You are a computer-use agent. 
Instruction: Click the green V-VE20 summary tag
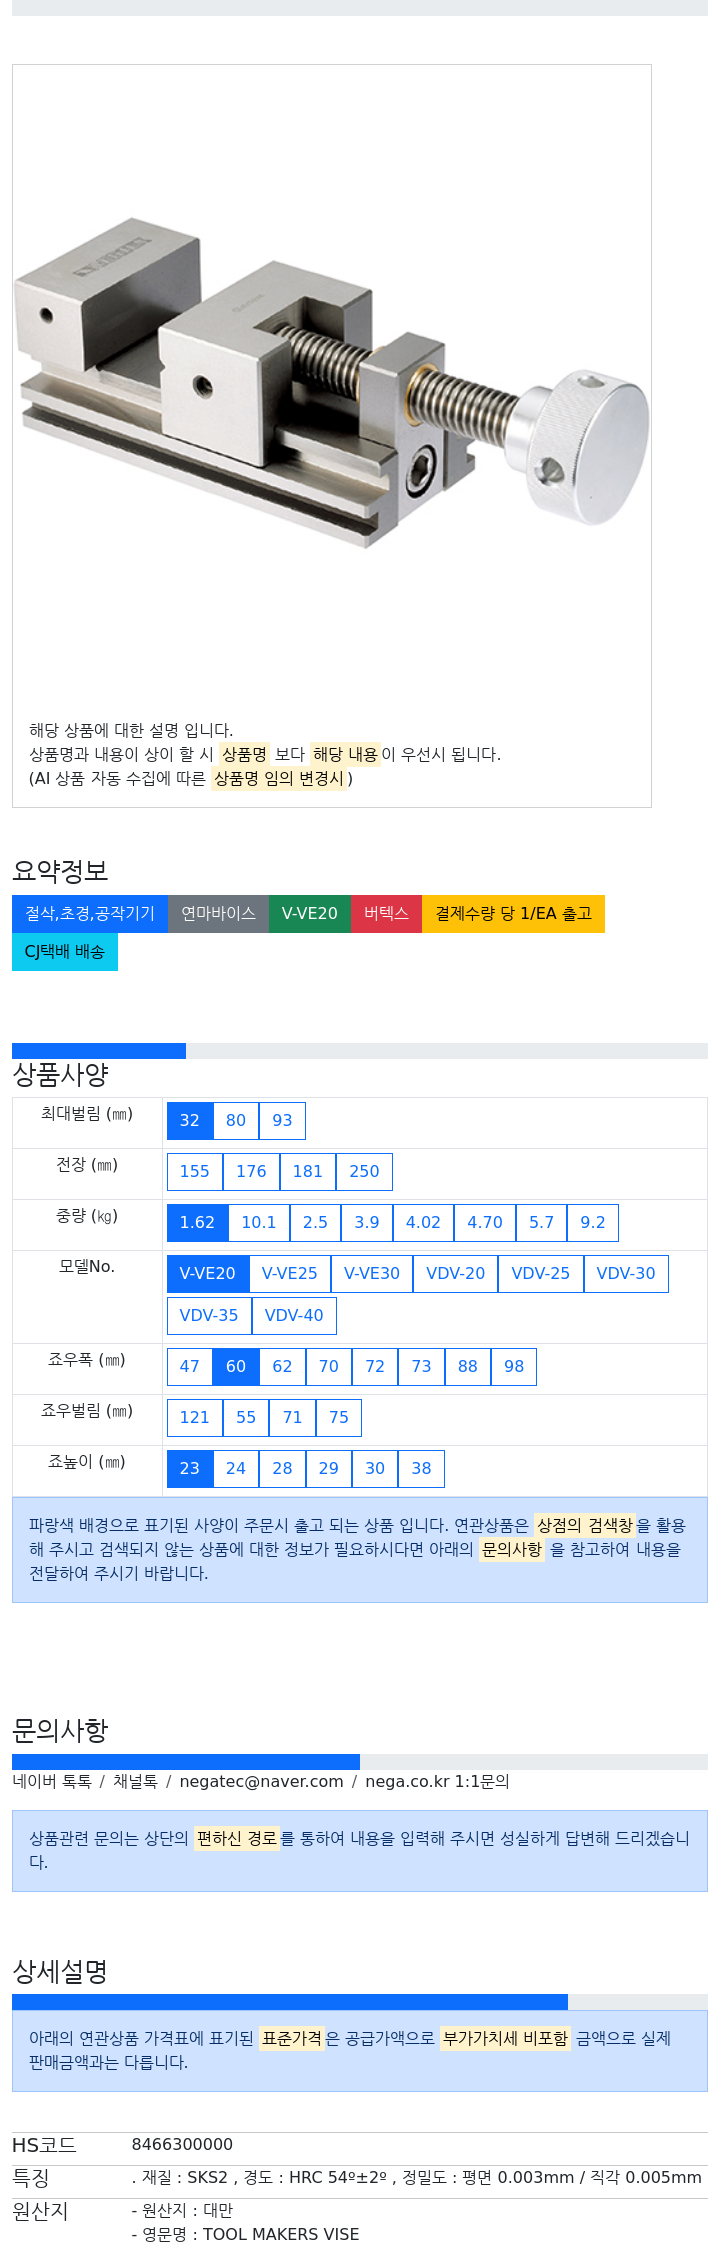click(x=310, y=914)
